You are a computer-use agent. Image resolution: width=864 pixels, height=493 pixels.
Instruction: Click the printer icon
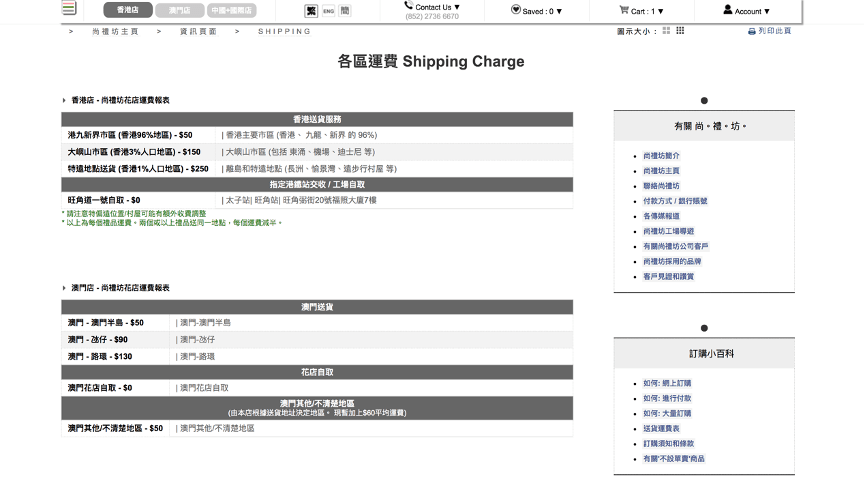pyautogui.click(x=751, y=31)
